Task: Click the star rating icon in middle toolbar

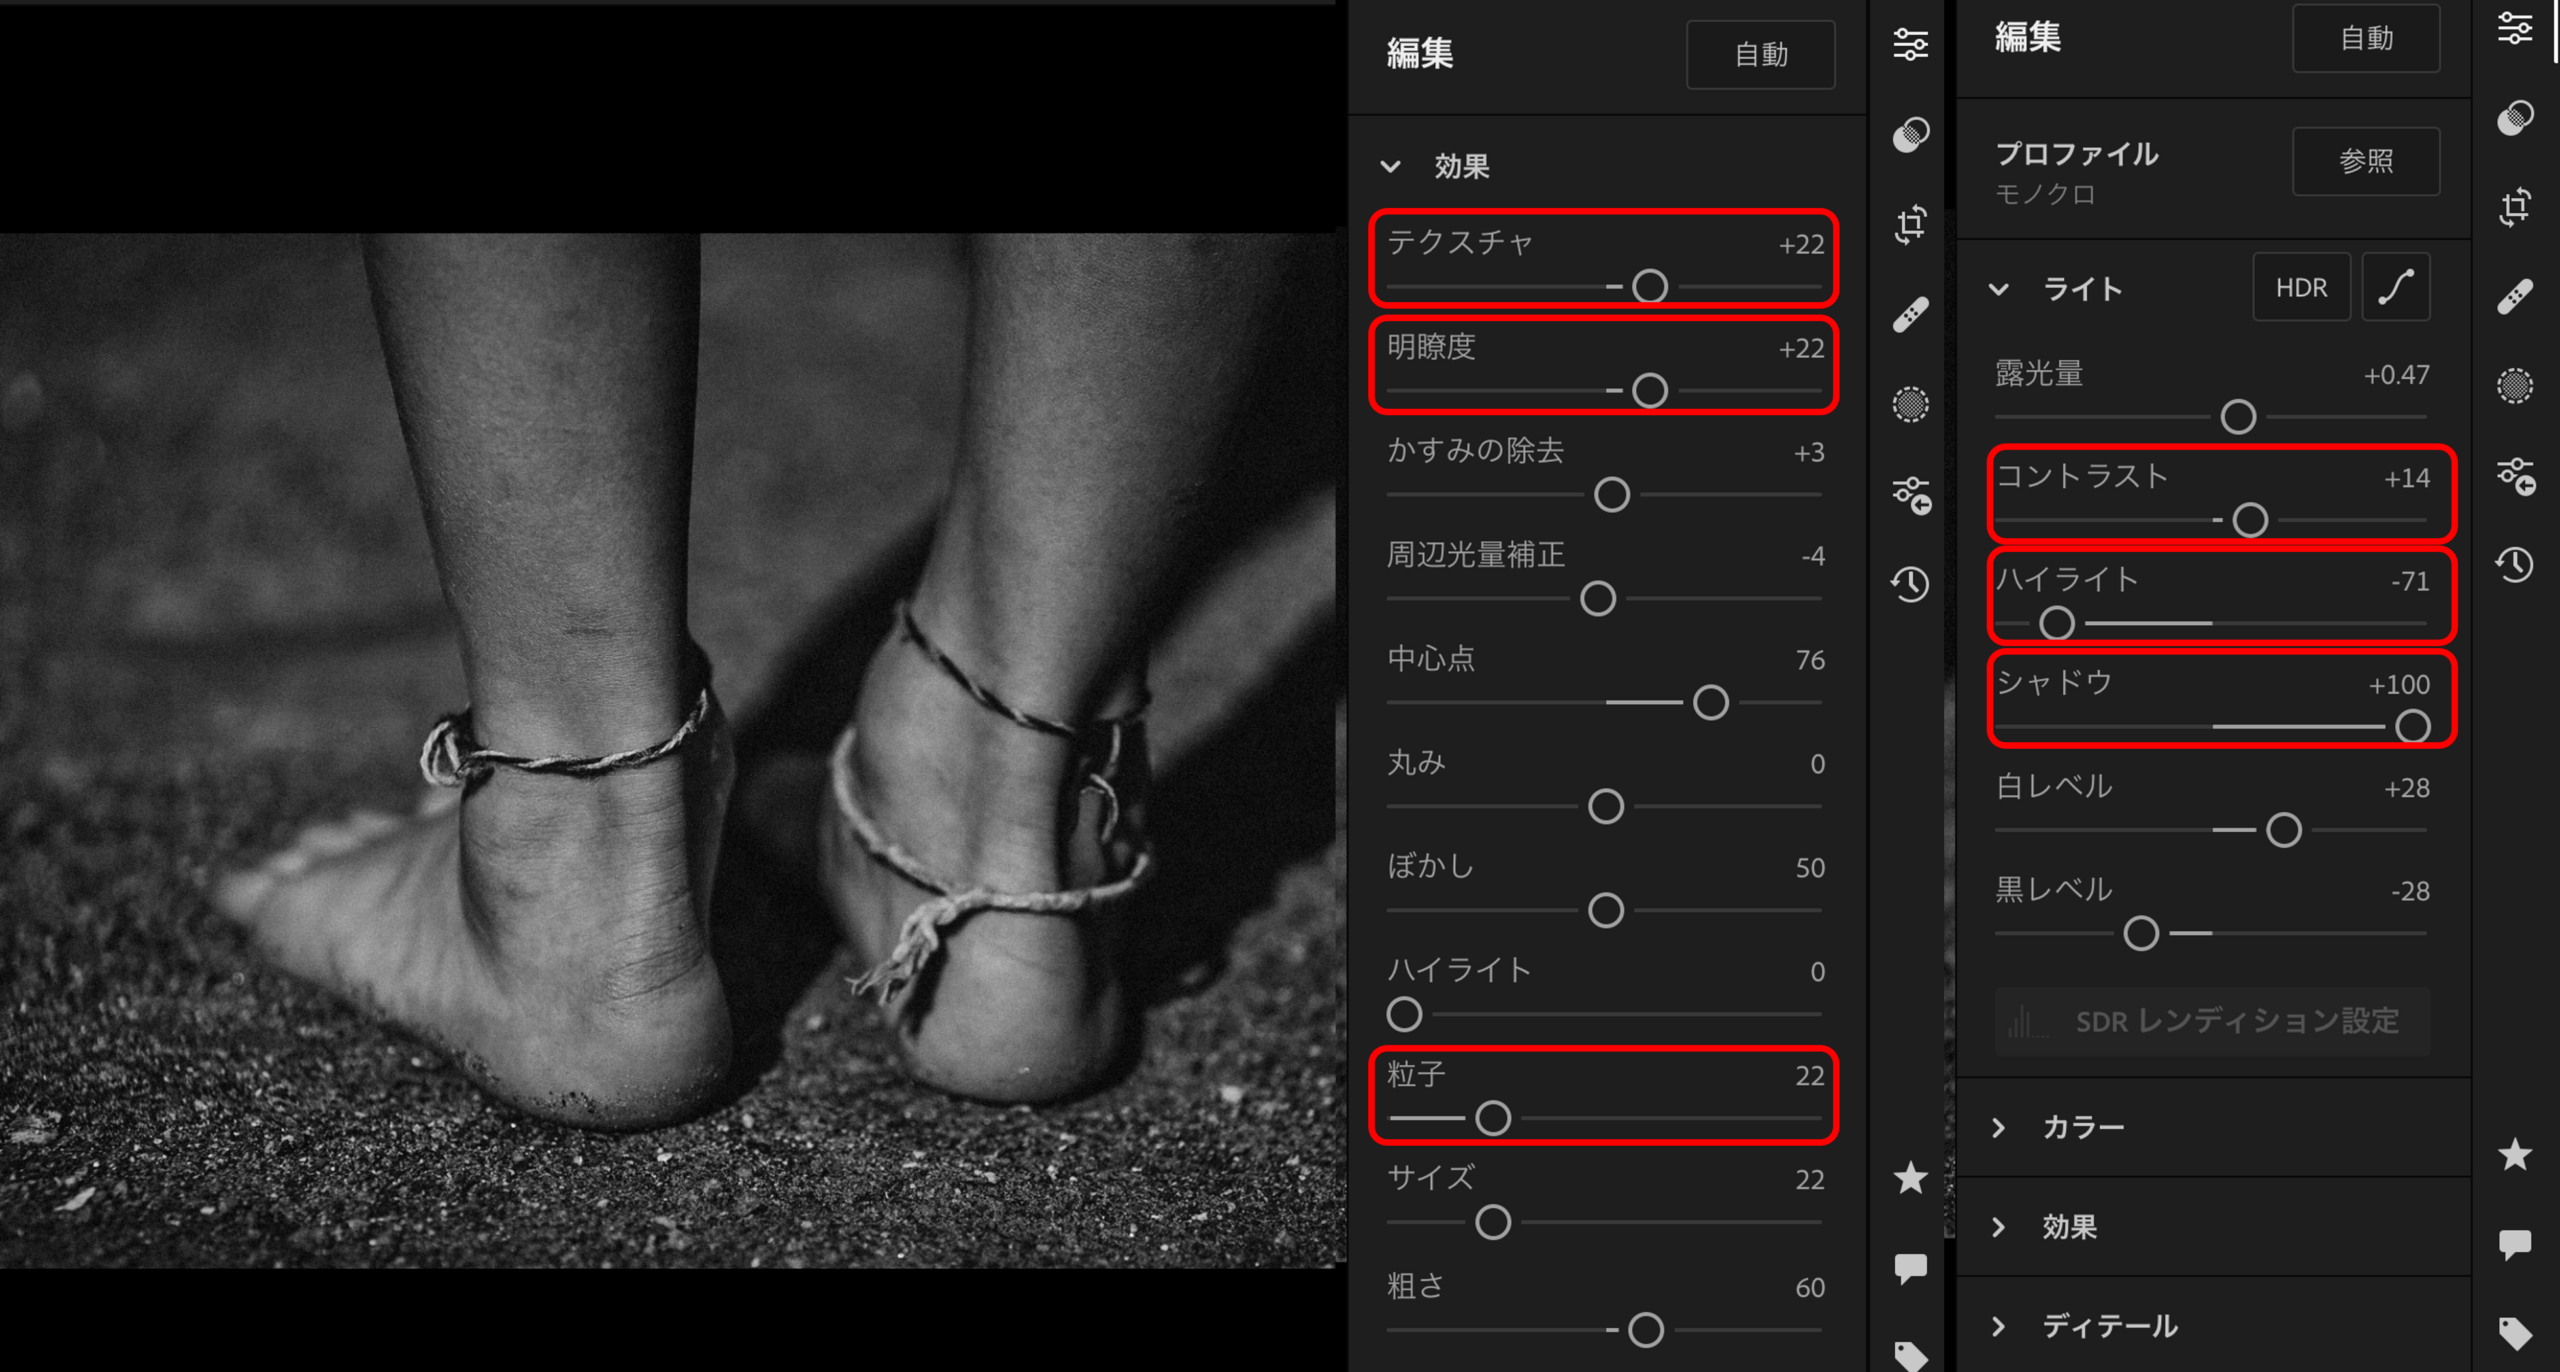Action: point(1910,1178)
